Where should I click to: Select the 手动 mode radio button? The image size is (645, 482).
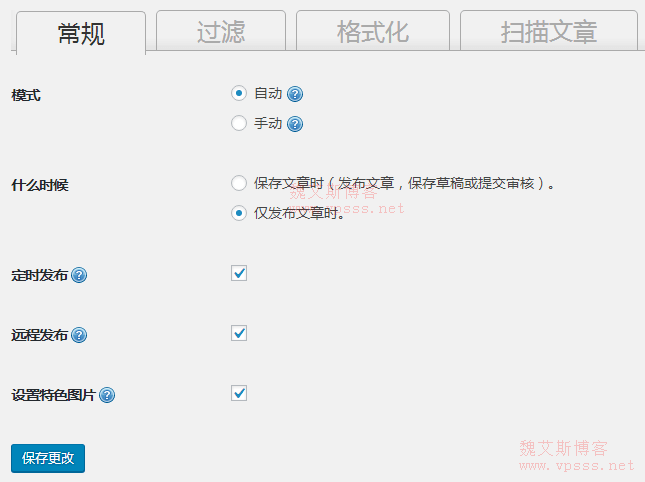239,124
